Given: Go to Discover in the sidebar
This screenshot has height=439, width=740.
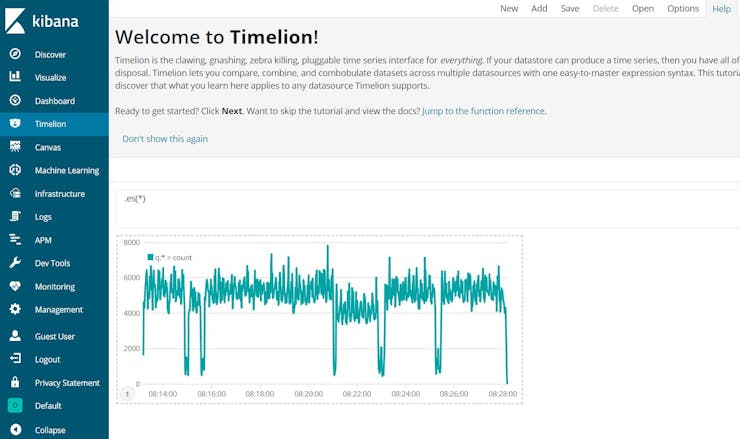Looking at the screenshot, I should pos(50,55).
